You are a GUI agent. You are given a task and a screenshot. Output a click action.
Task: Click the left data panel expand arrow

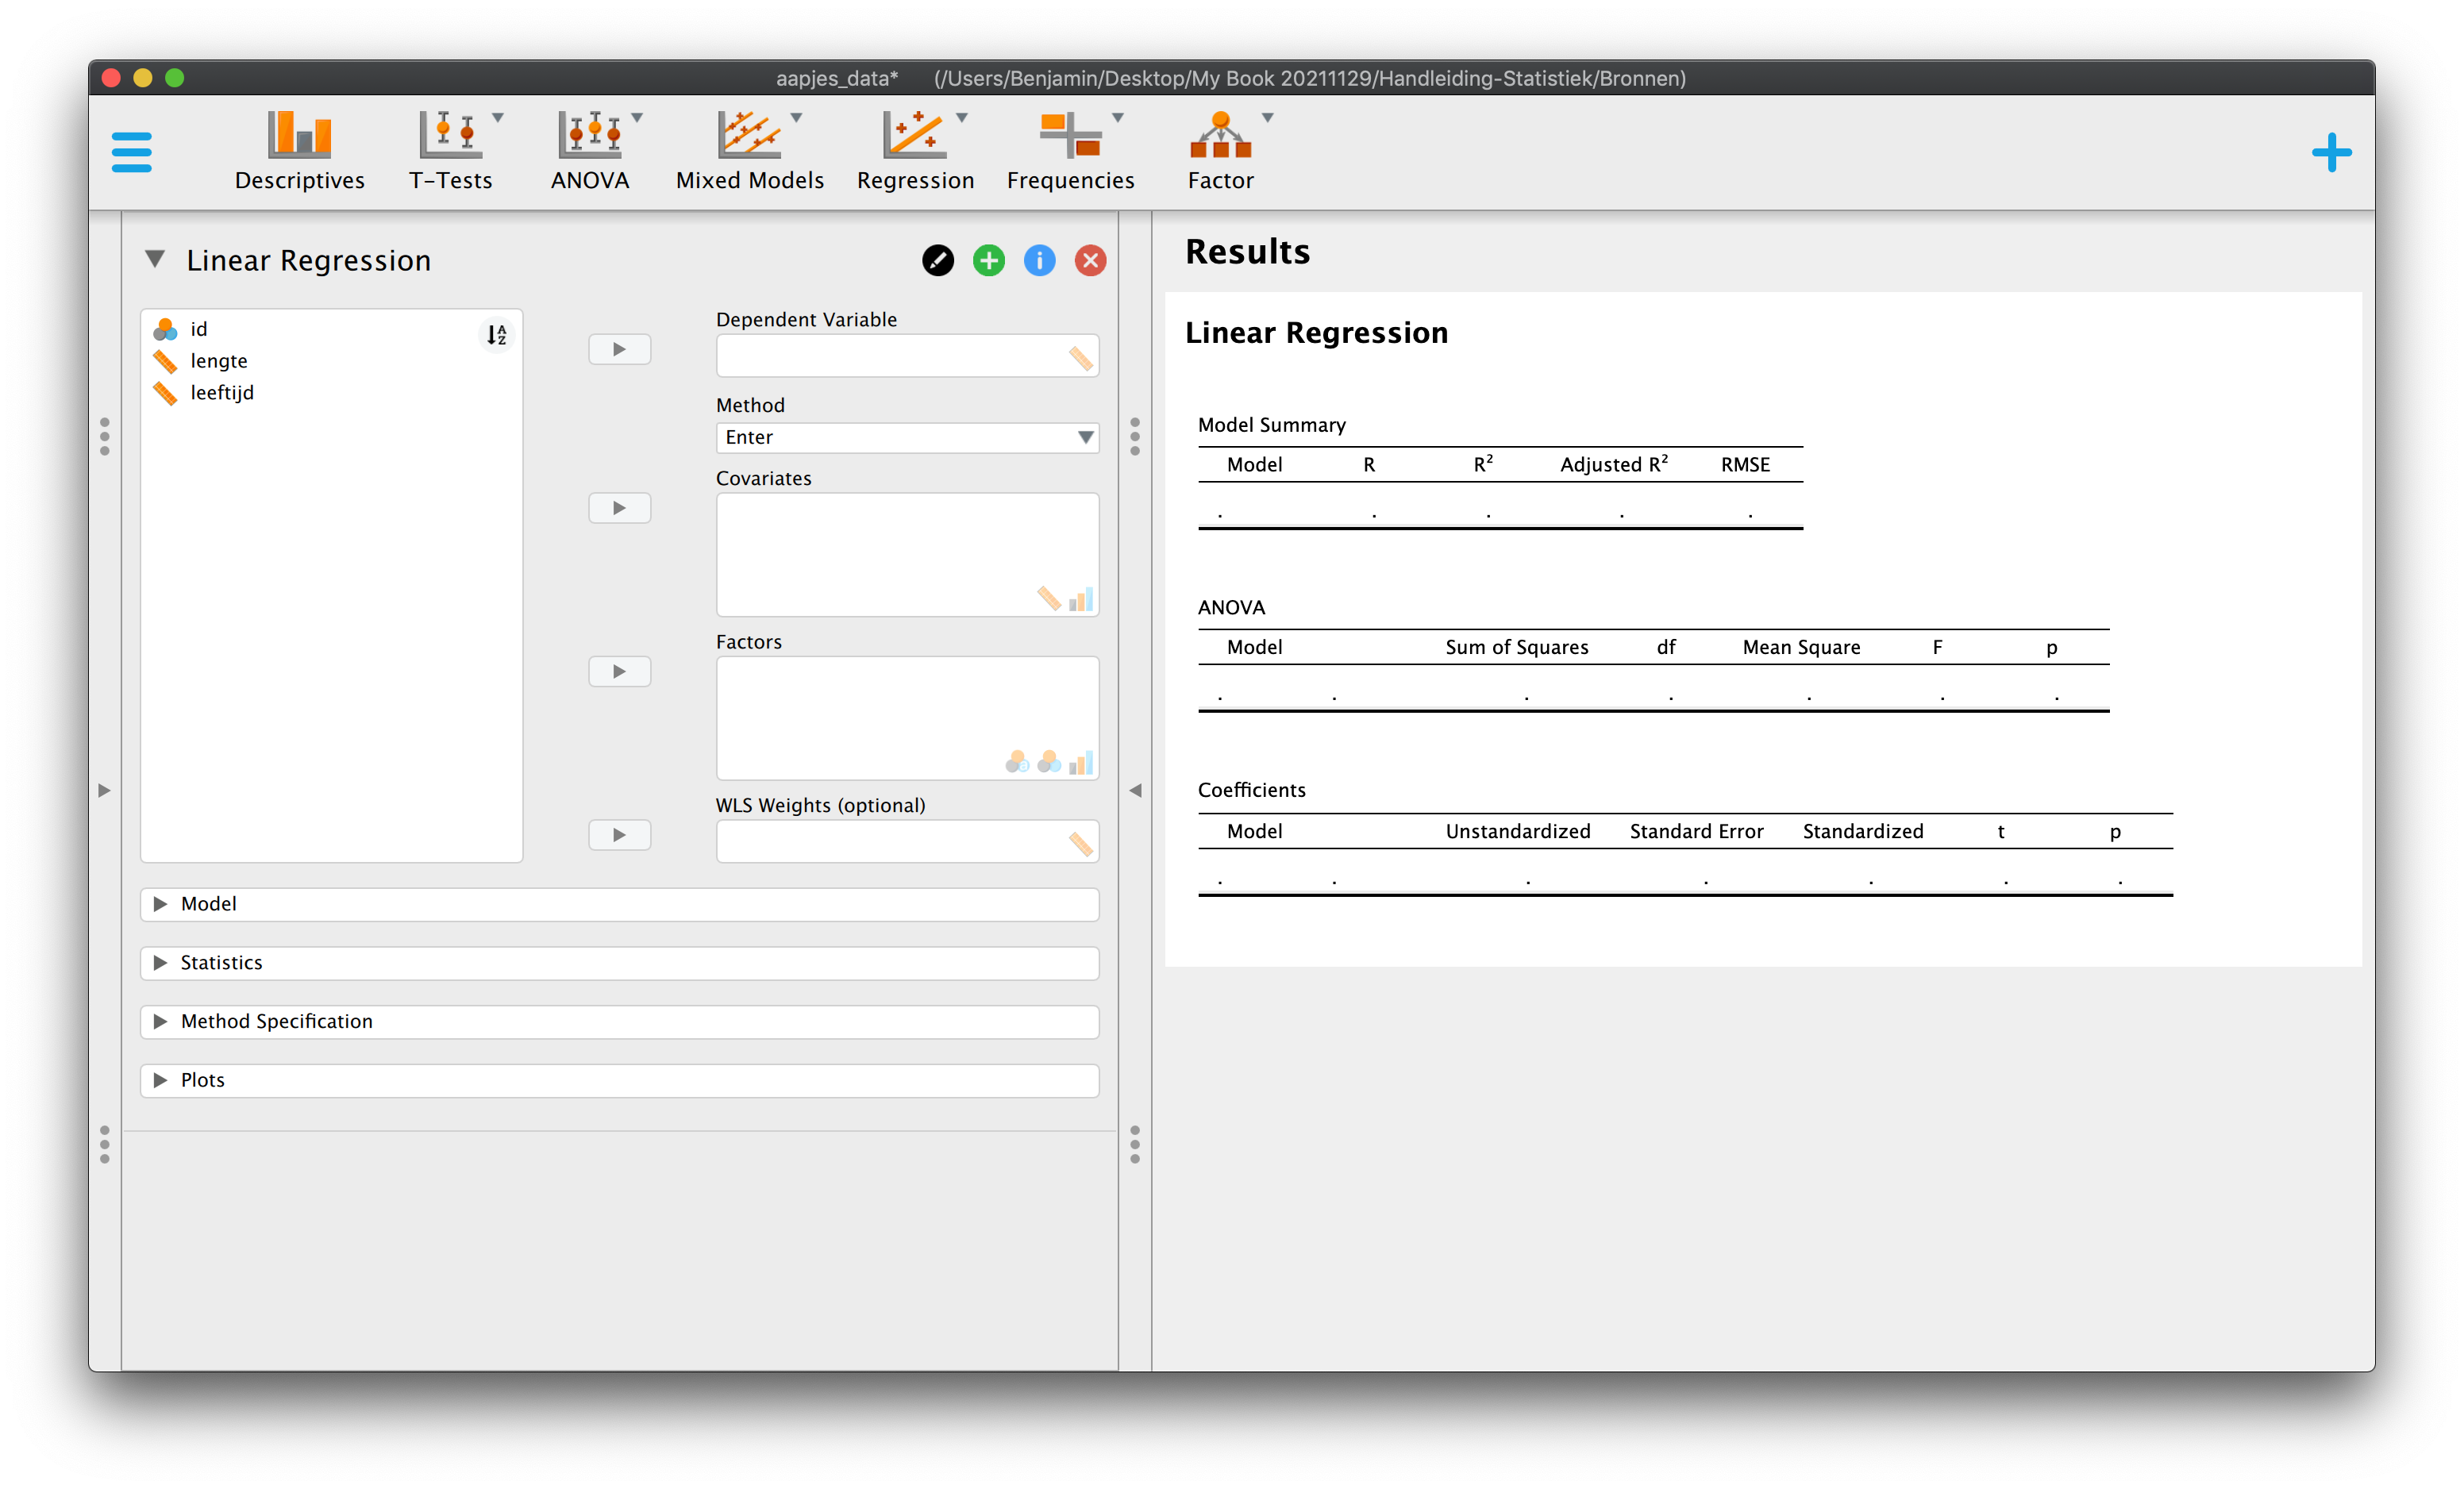tap(104, 790)
